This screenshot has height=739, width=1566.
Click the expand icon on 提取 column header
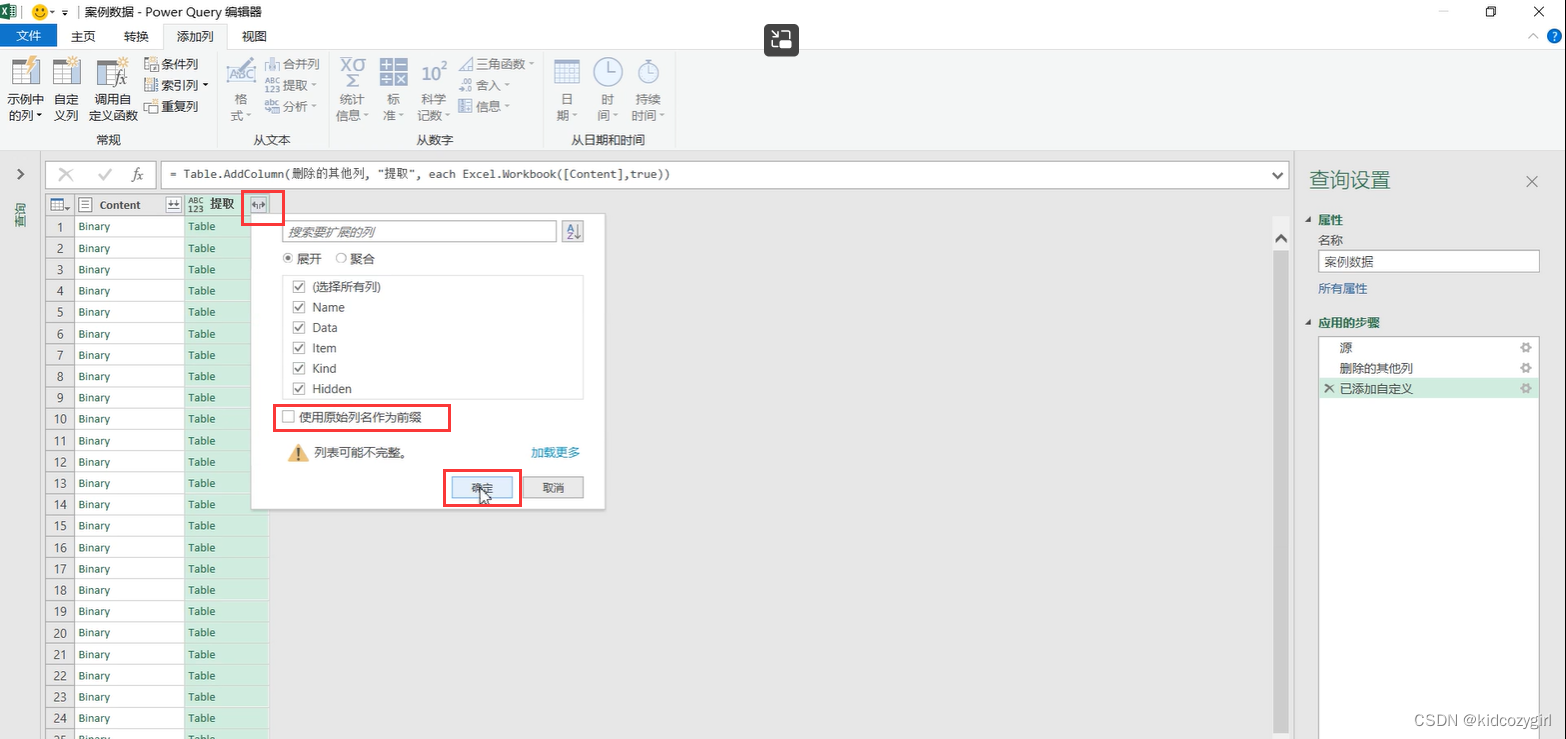click(259, 204)
